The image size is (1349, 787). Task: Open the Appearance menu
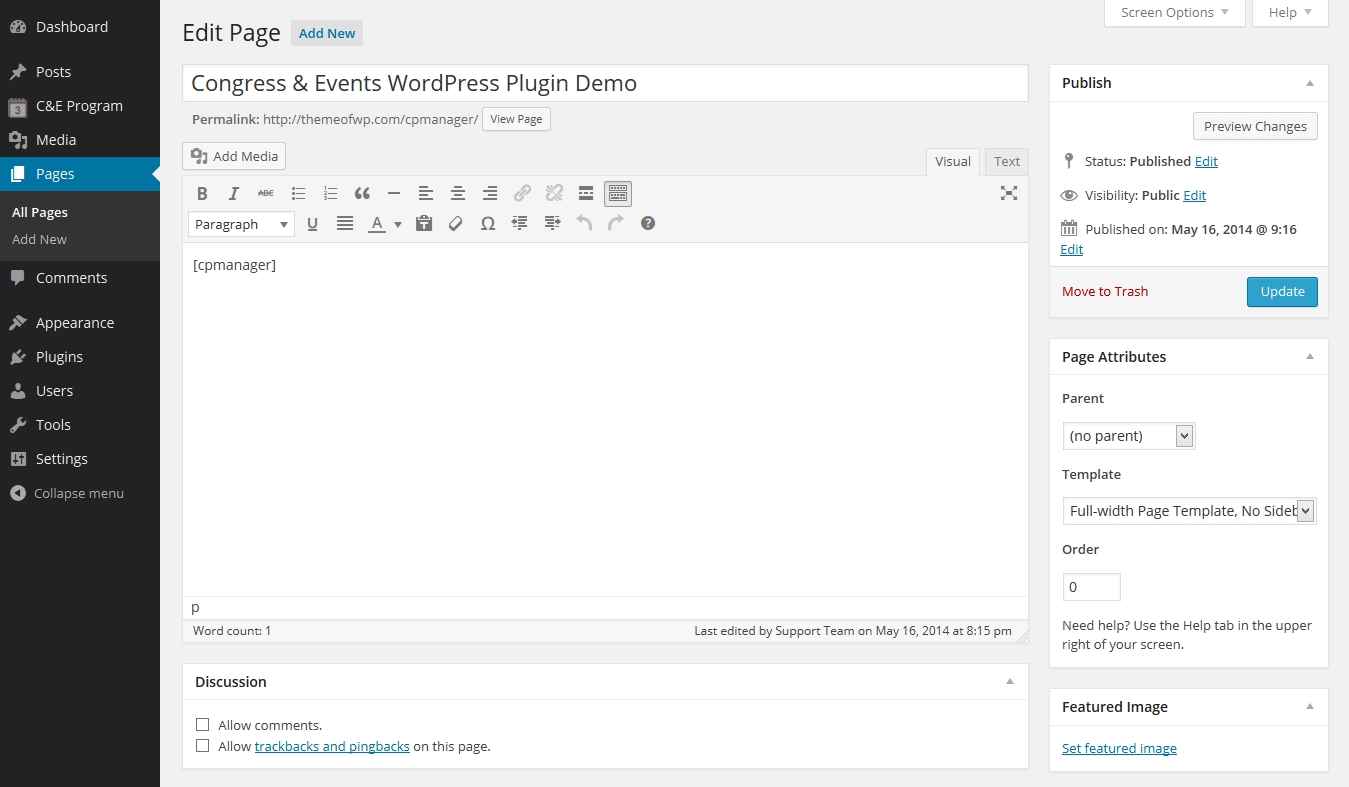pos(80,323)
